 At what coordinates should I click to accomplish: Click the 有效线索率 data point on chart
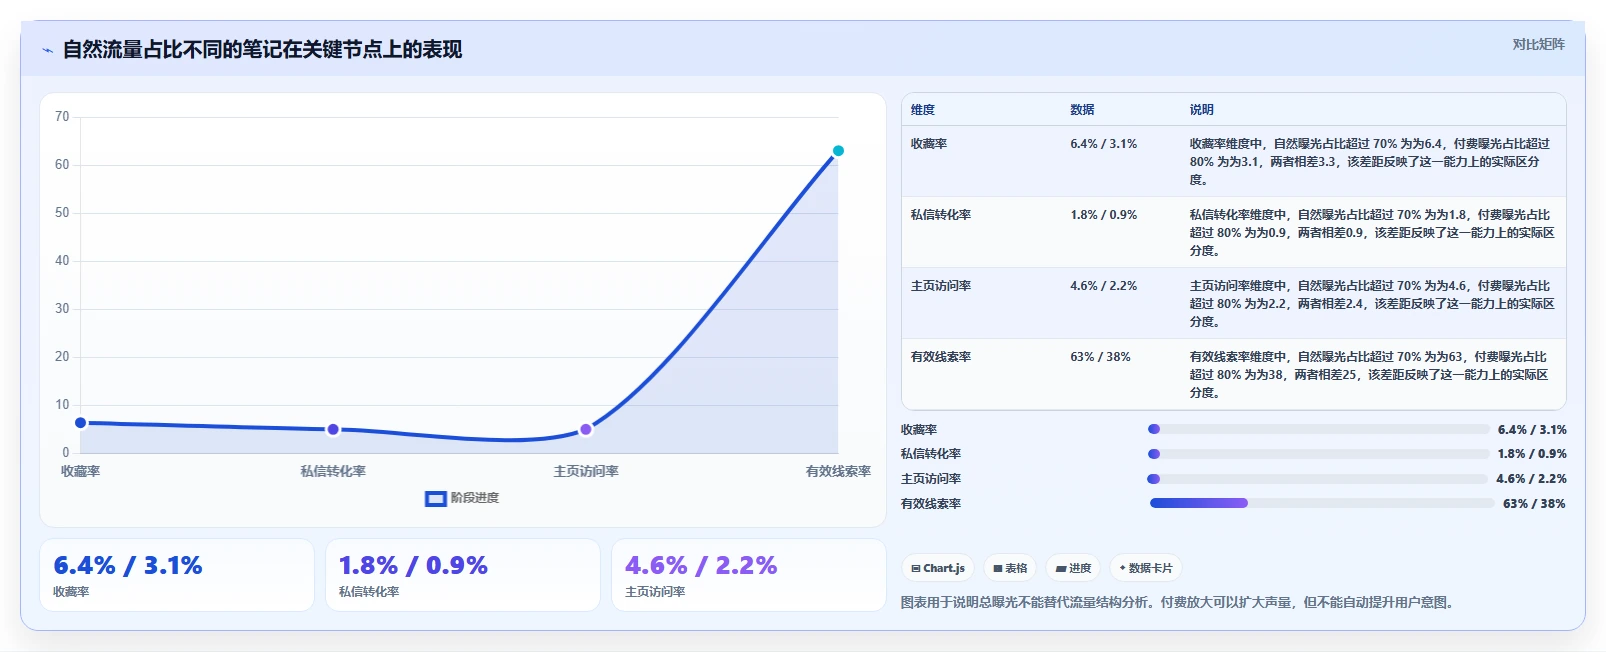(838, 151)
